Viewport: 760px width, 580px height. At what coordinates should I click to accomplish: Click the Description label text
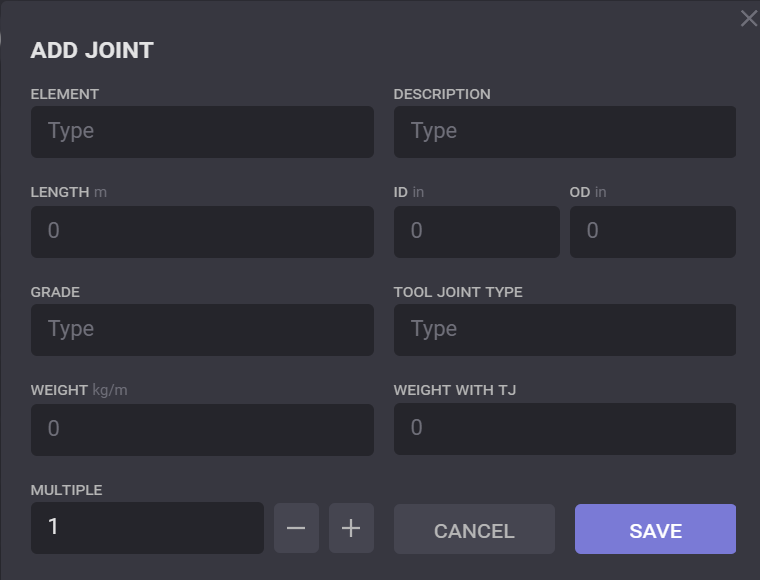(442, 94)
